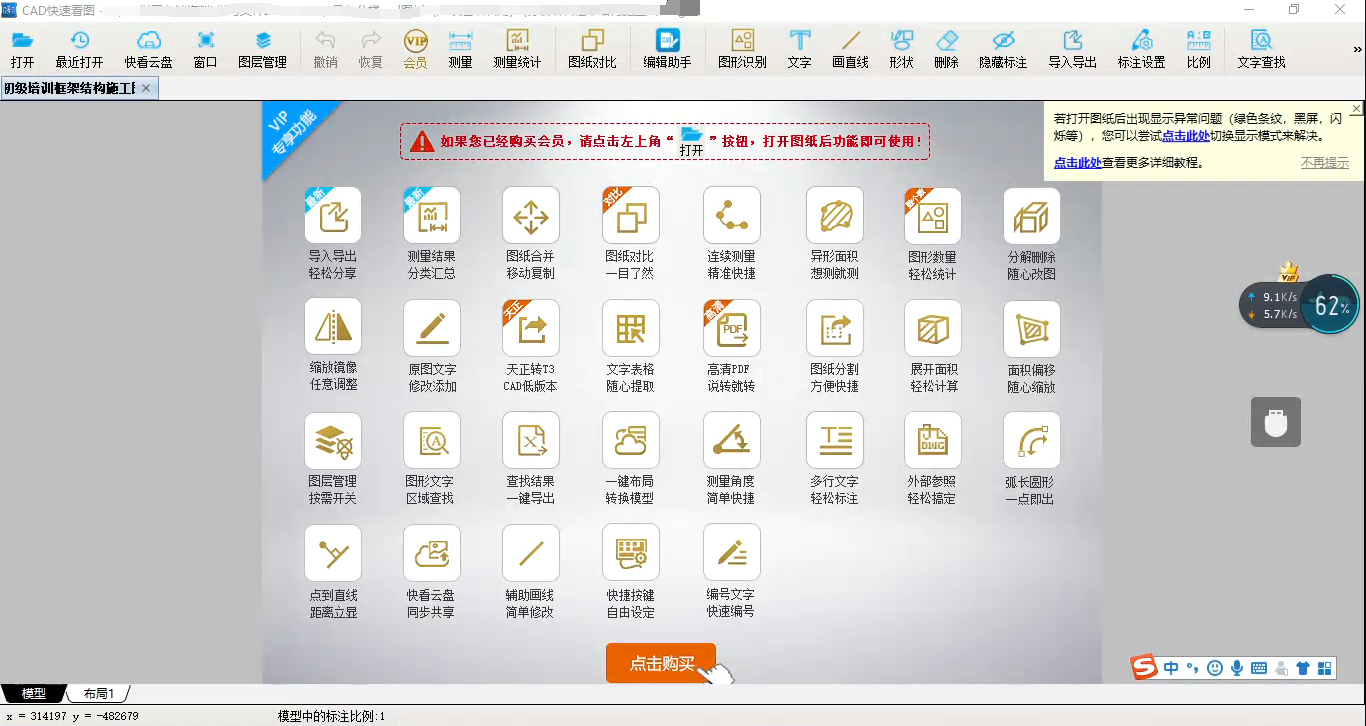Click the 原图文字 修改添加 feature card
This screenshot has height=726, width=1366.
tap(432, 346)
